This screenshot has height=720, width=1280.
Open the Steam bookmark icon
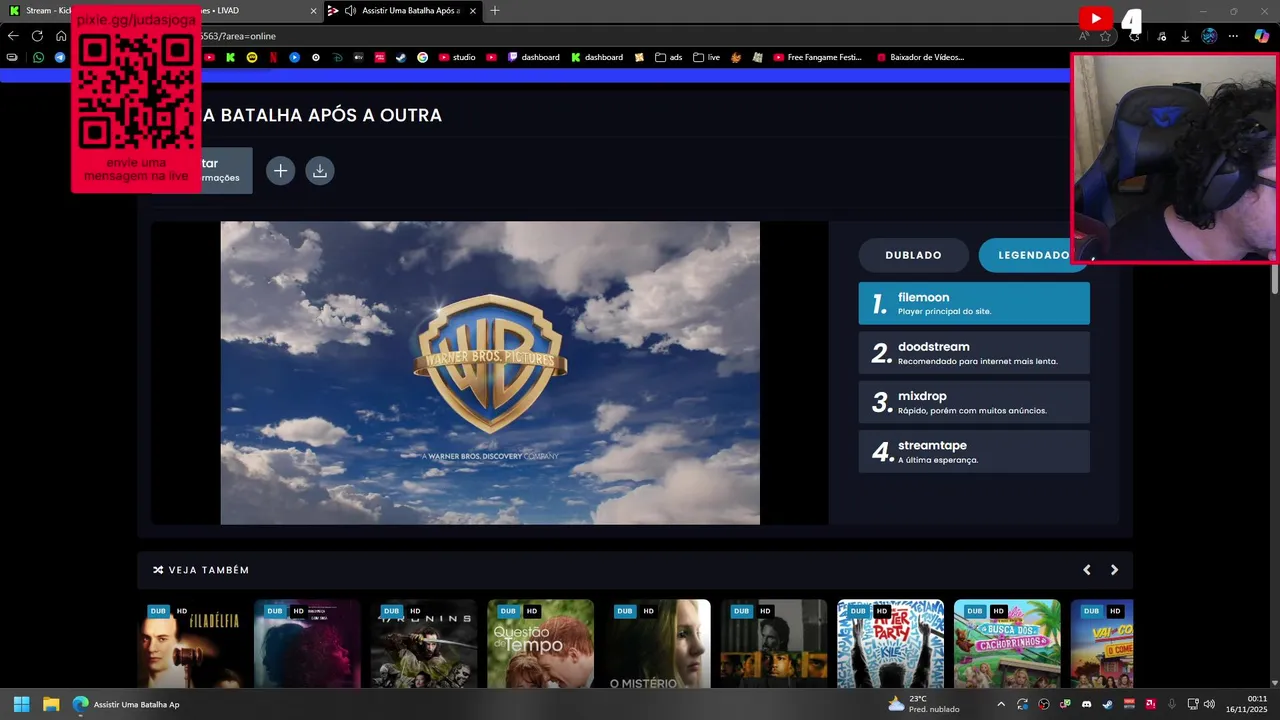pyautogui.click(x=401, y=57)
